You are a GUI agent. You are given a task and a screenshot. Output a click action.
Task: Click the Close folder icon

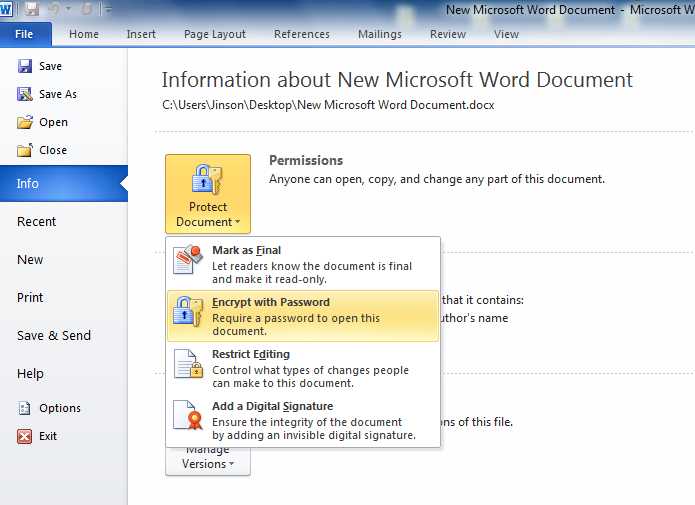(x=25, y=150)
